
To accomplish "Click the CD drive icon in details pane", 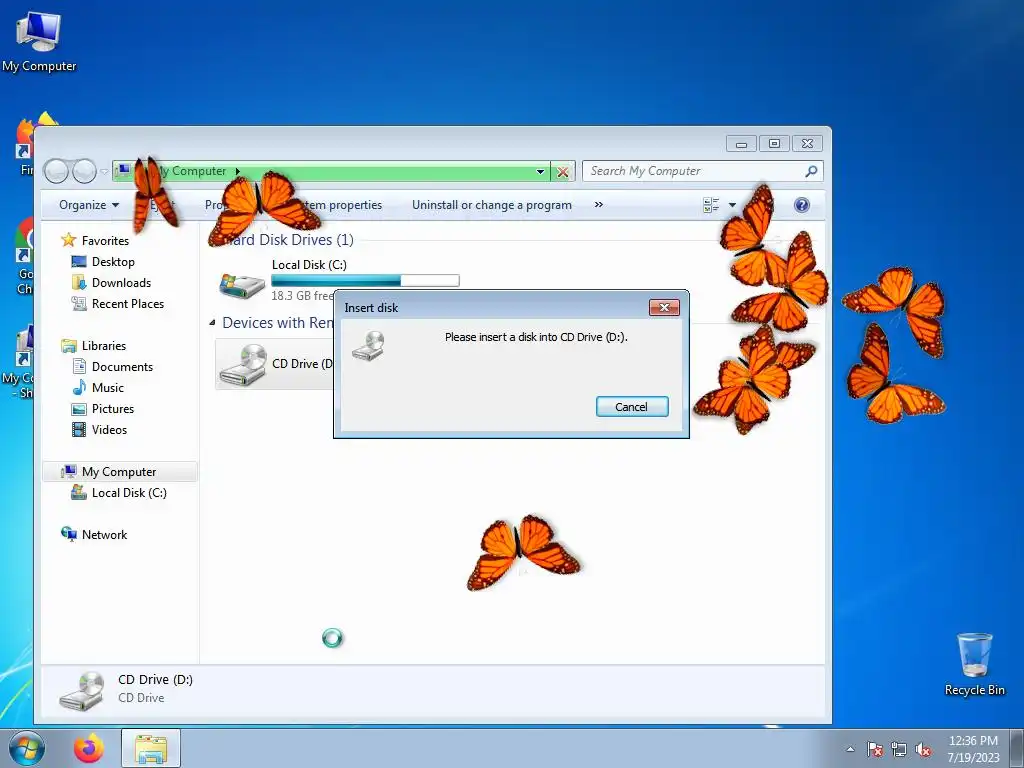I will [82, 690].
